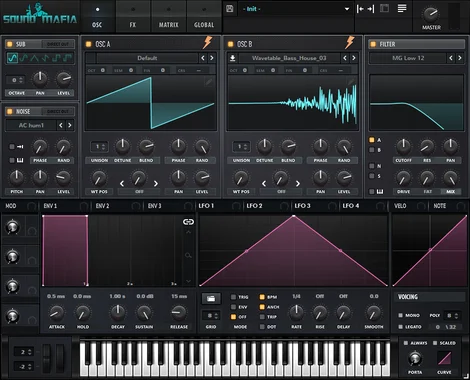
Task: Click the portamento curve graph icon
Action: (444, 359)
